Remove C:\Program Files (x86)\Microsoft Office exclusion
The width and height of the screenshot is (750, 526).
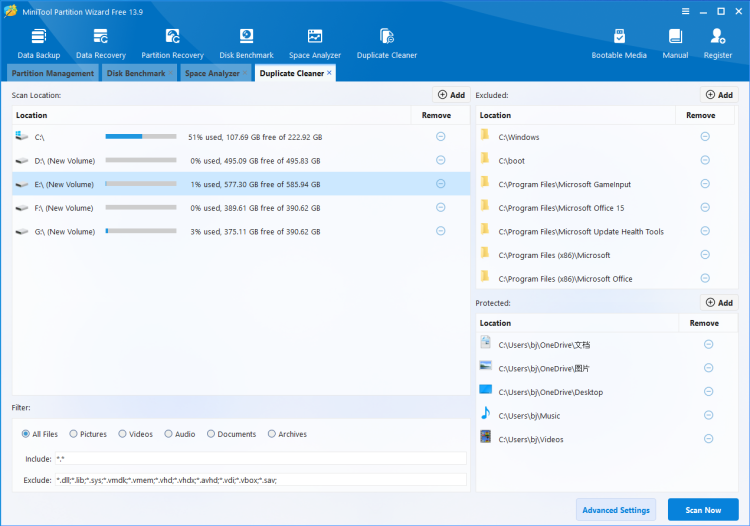pos(705,278)
